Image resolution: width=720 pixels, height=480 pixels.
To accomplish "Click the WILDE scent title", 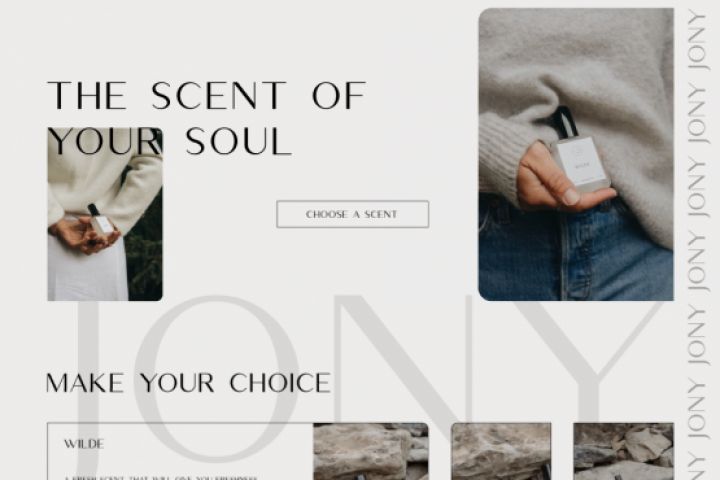I will click(x=84, y=444).
